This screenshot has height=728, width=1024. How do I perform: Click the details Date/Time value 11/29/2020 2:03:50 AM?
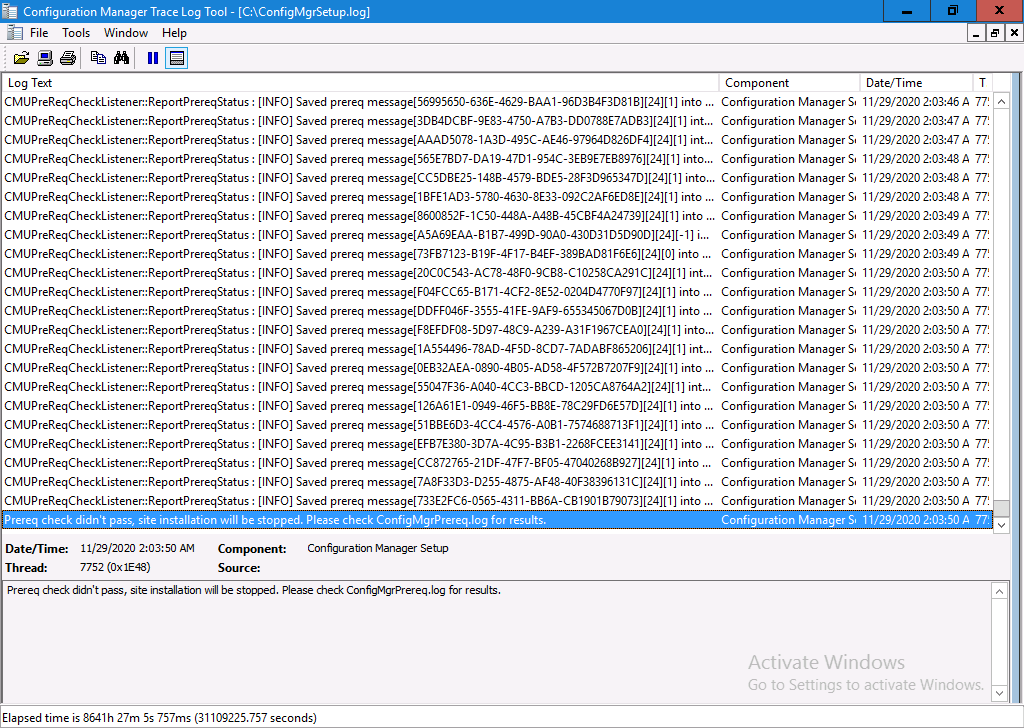tap(137, 548)
